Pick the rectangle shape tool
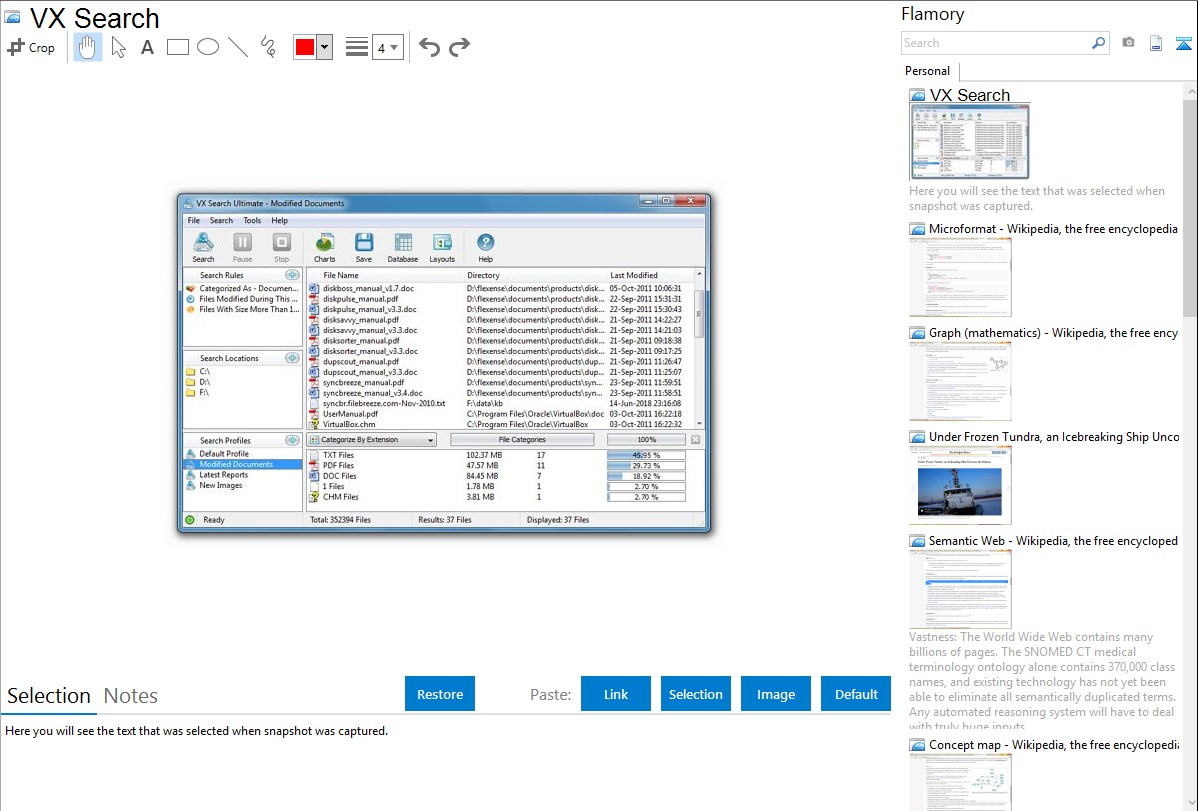1198x811 pixels. pyautogui.click(x=178, y=47)
